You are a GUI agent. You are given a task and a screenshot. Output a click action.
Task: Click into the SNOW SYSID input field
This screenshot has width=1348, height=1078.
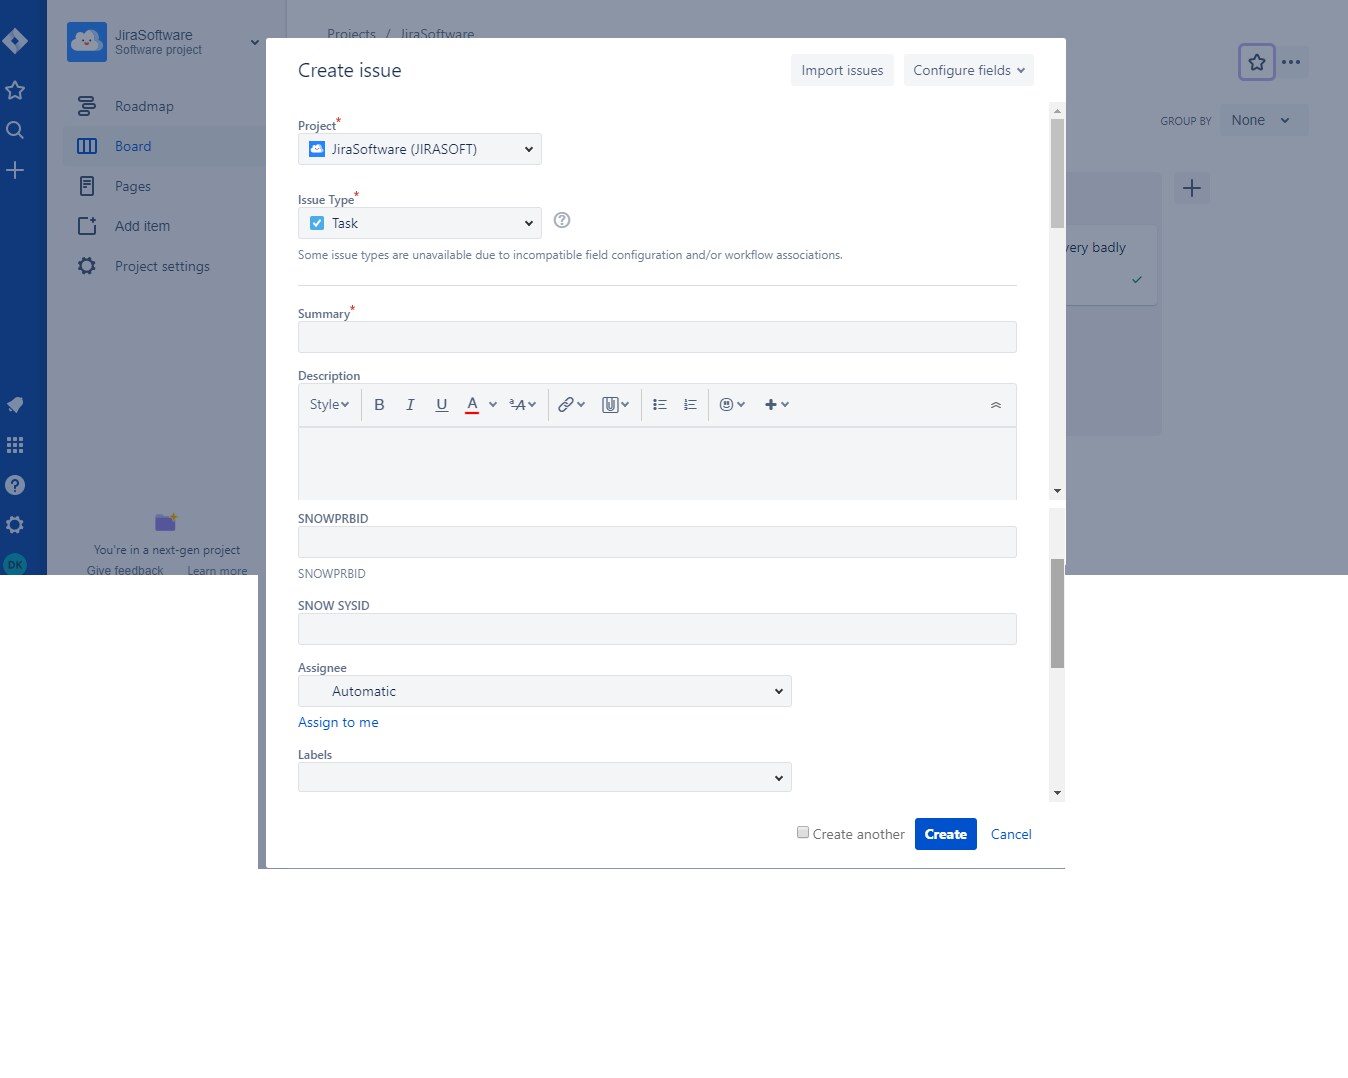tap(657, 629)
